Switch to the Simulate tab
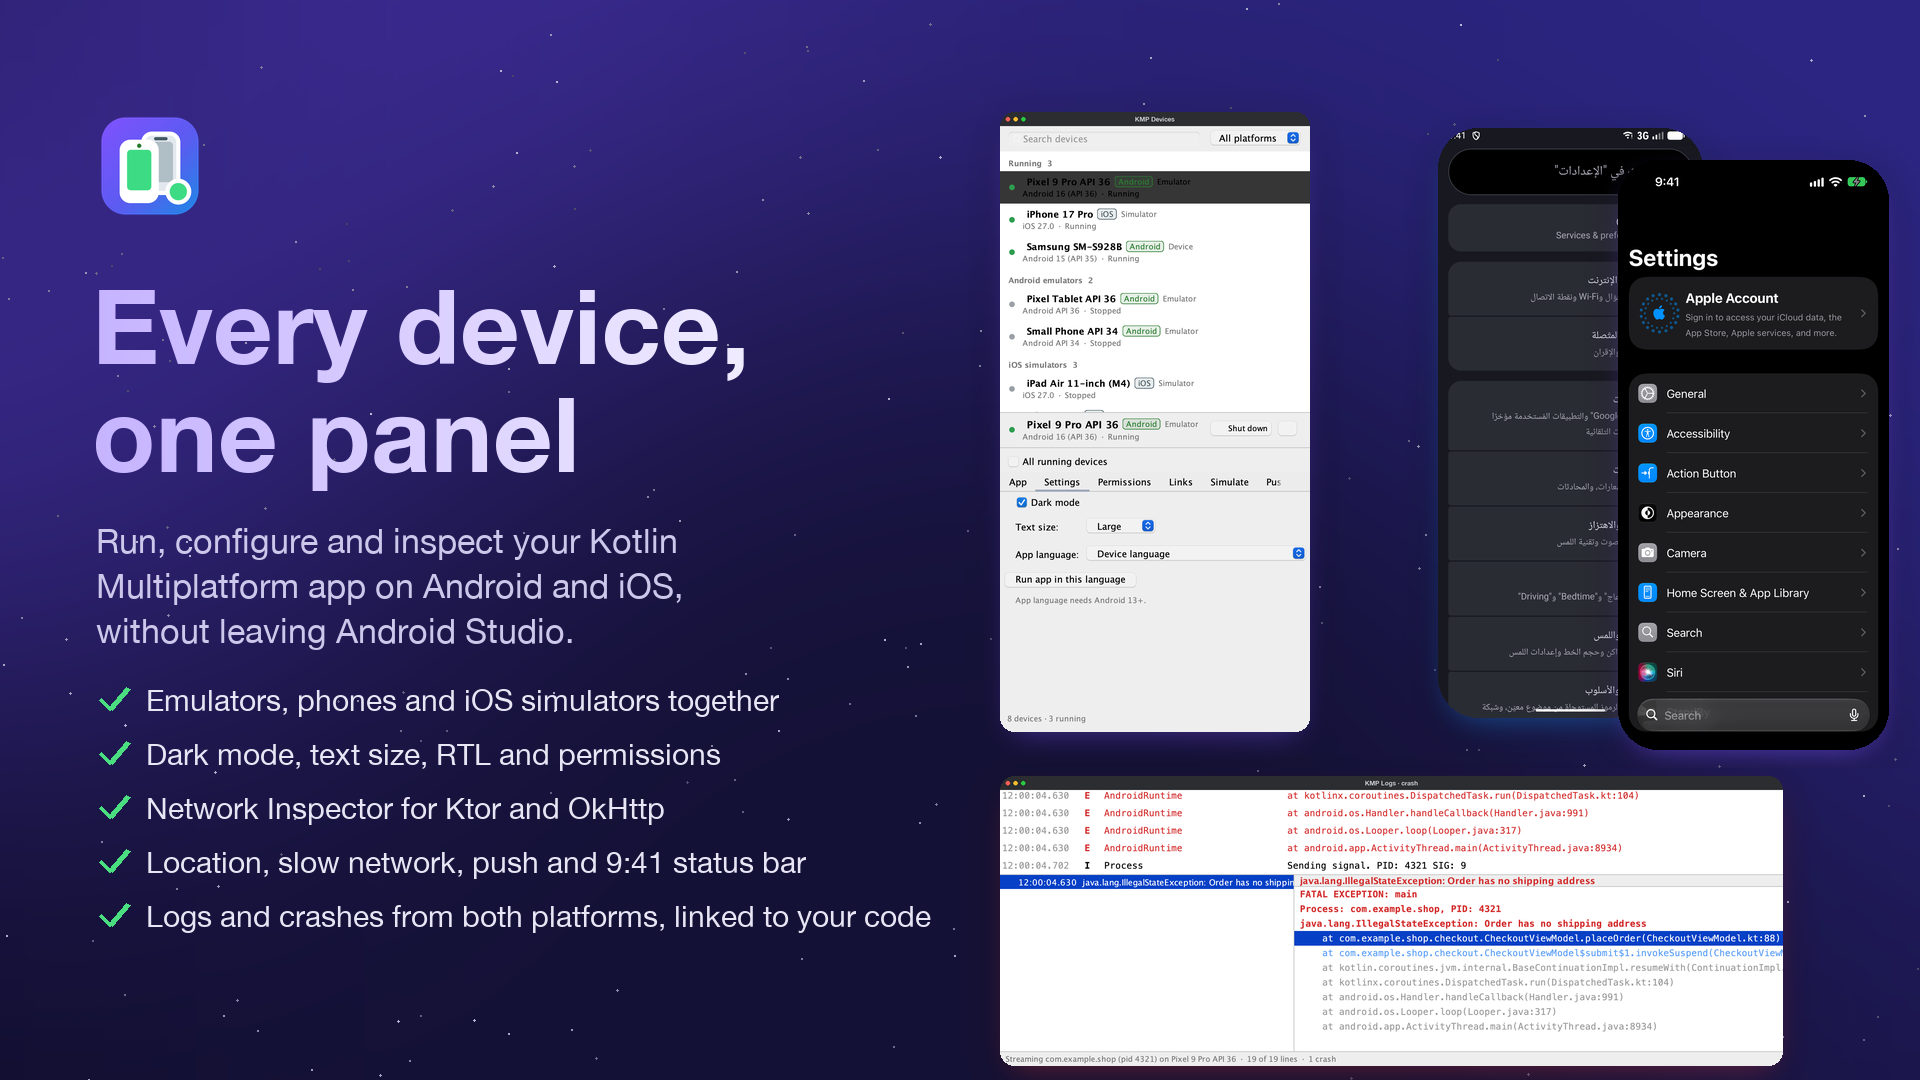Viewport: 1920px width, 1080px height. (x=1229, y=482)
